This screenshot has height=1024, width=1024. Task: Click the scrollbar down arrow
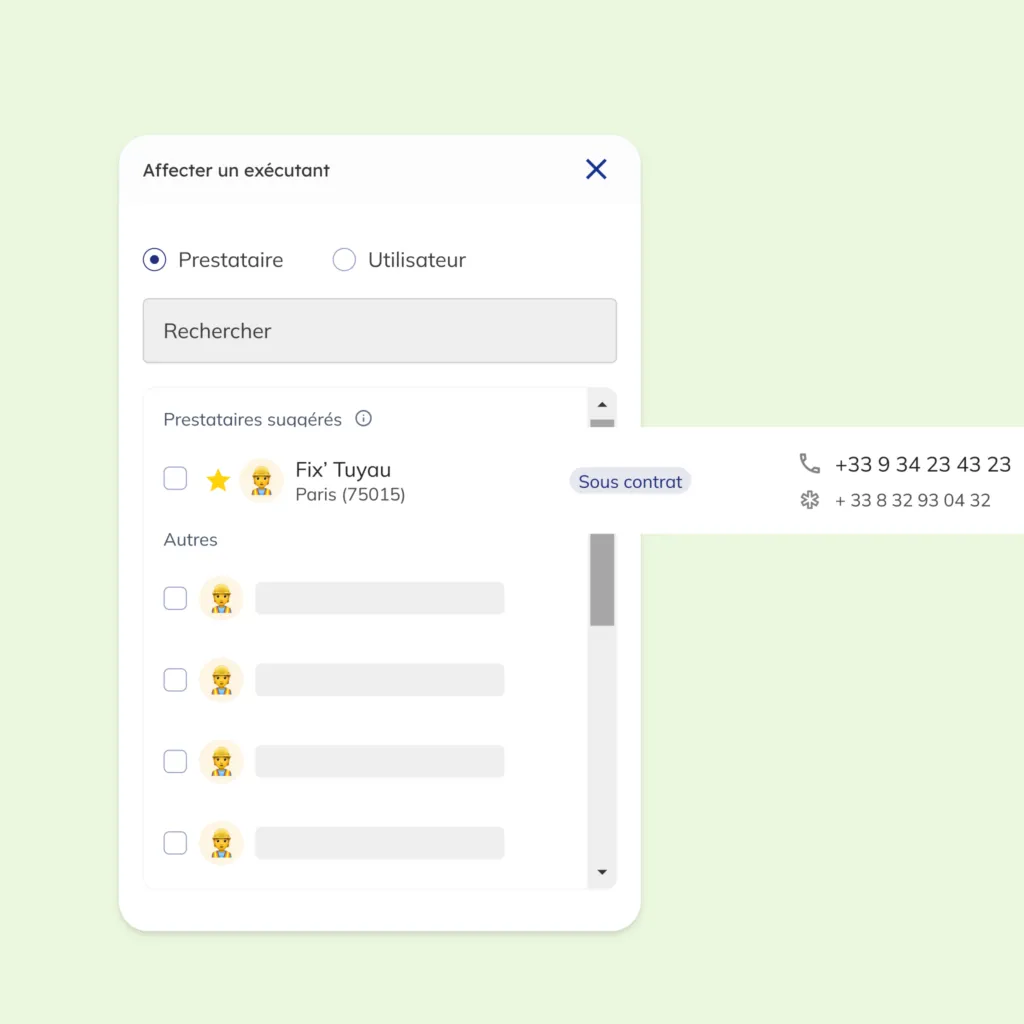(602, 872)
